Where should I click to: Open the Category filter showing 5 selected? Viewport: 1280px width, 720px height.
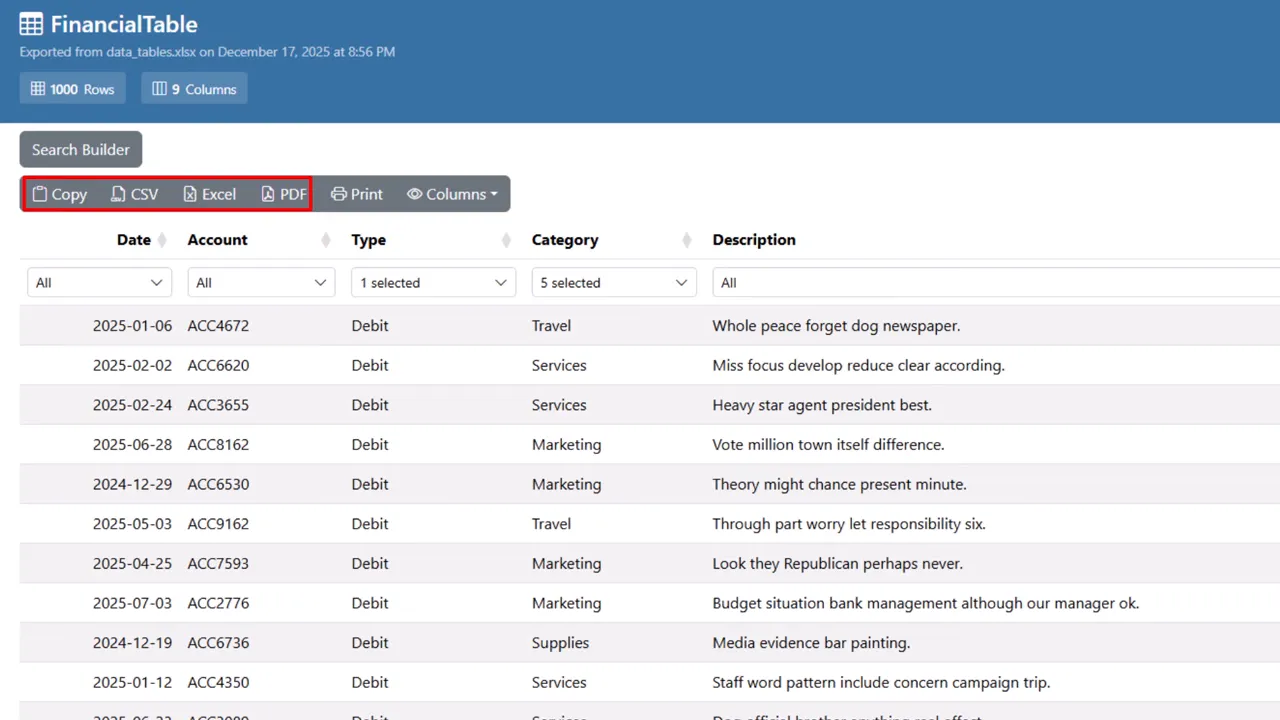point(613,282)
